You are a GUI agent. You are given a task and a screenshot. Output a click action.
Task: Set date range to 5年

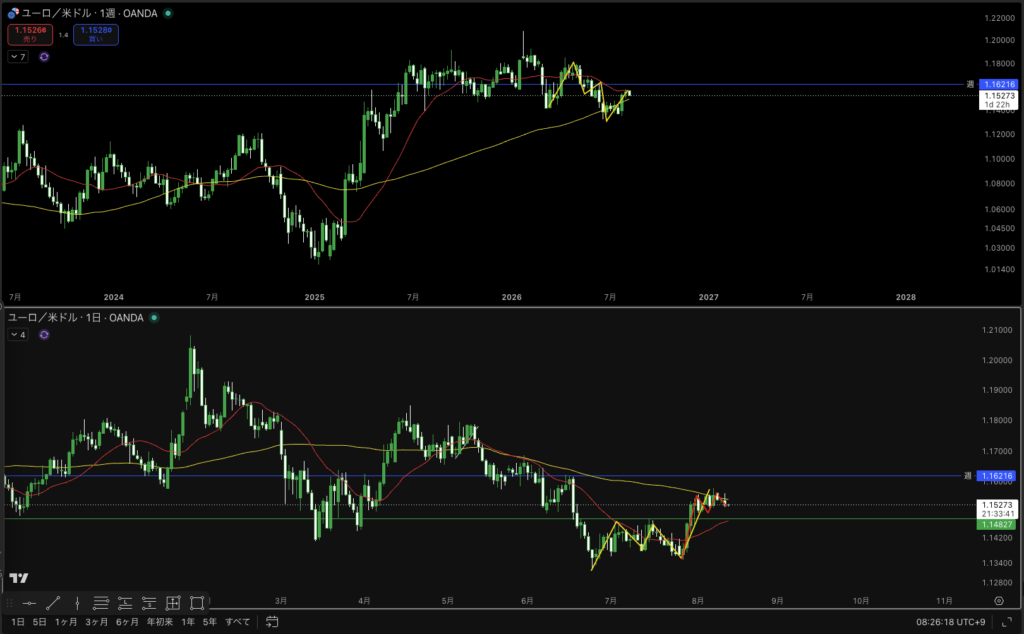(x=210, y=622)
